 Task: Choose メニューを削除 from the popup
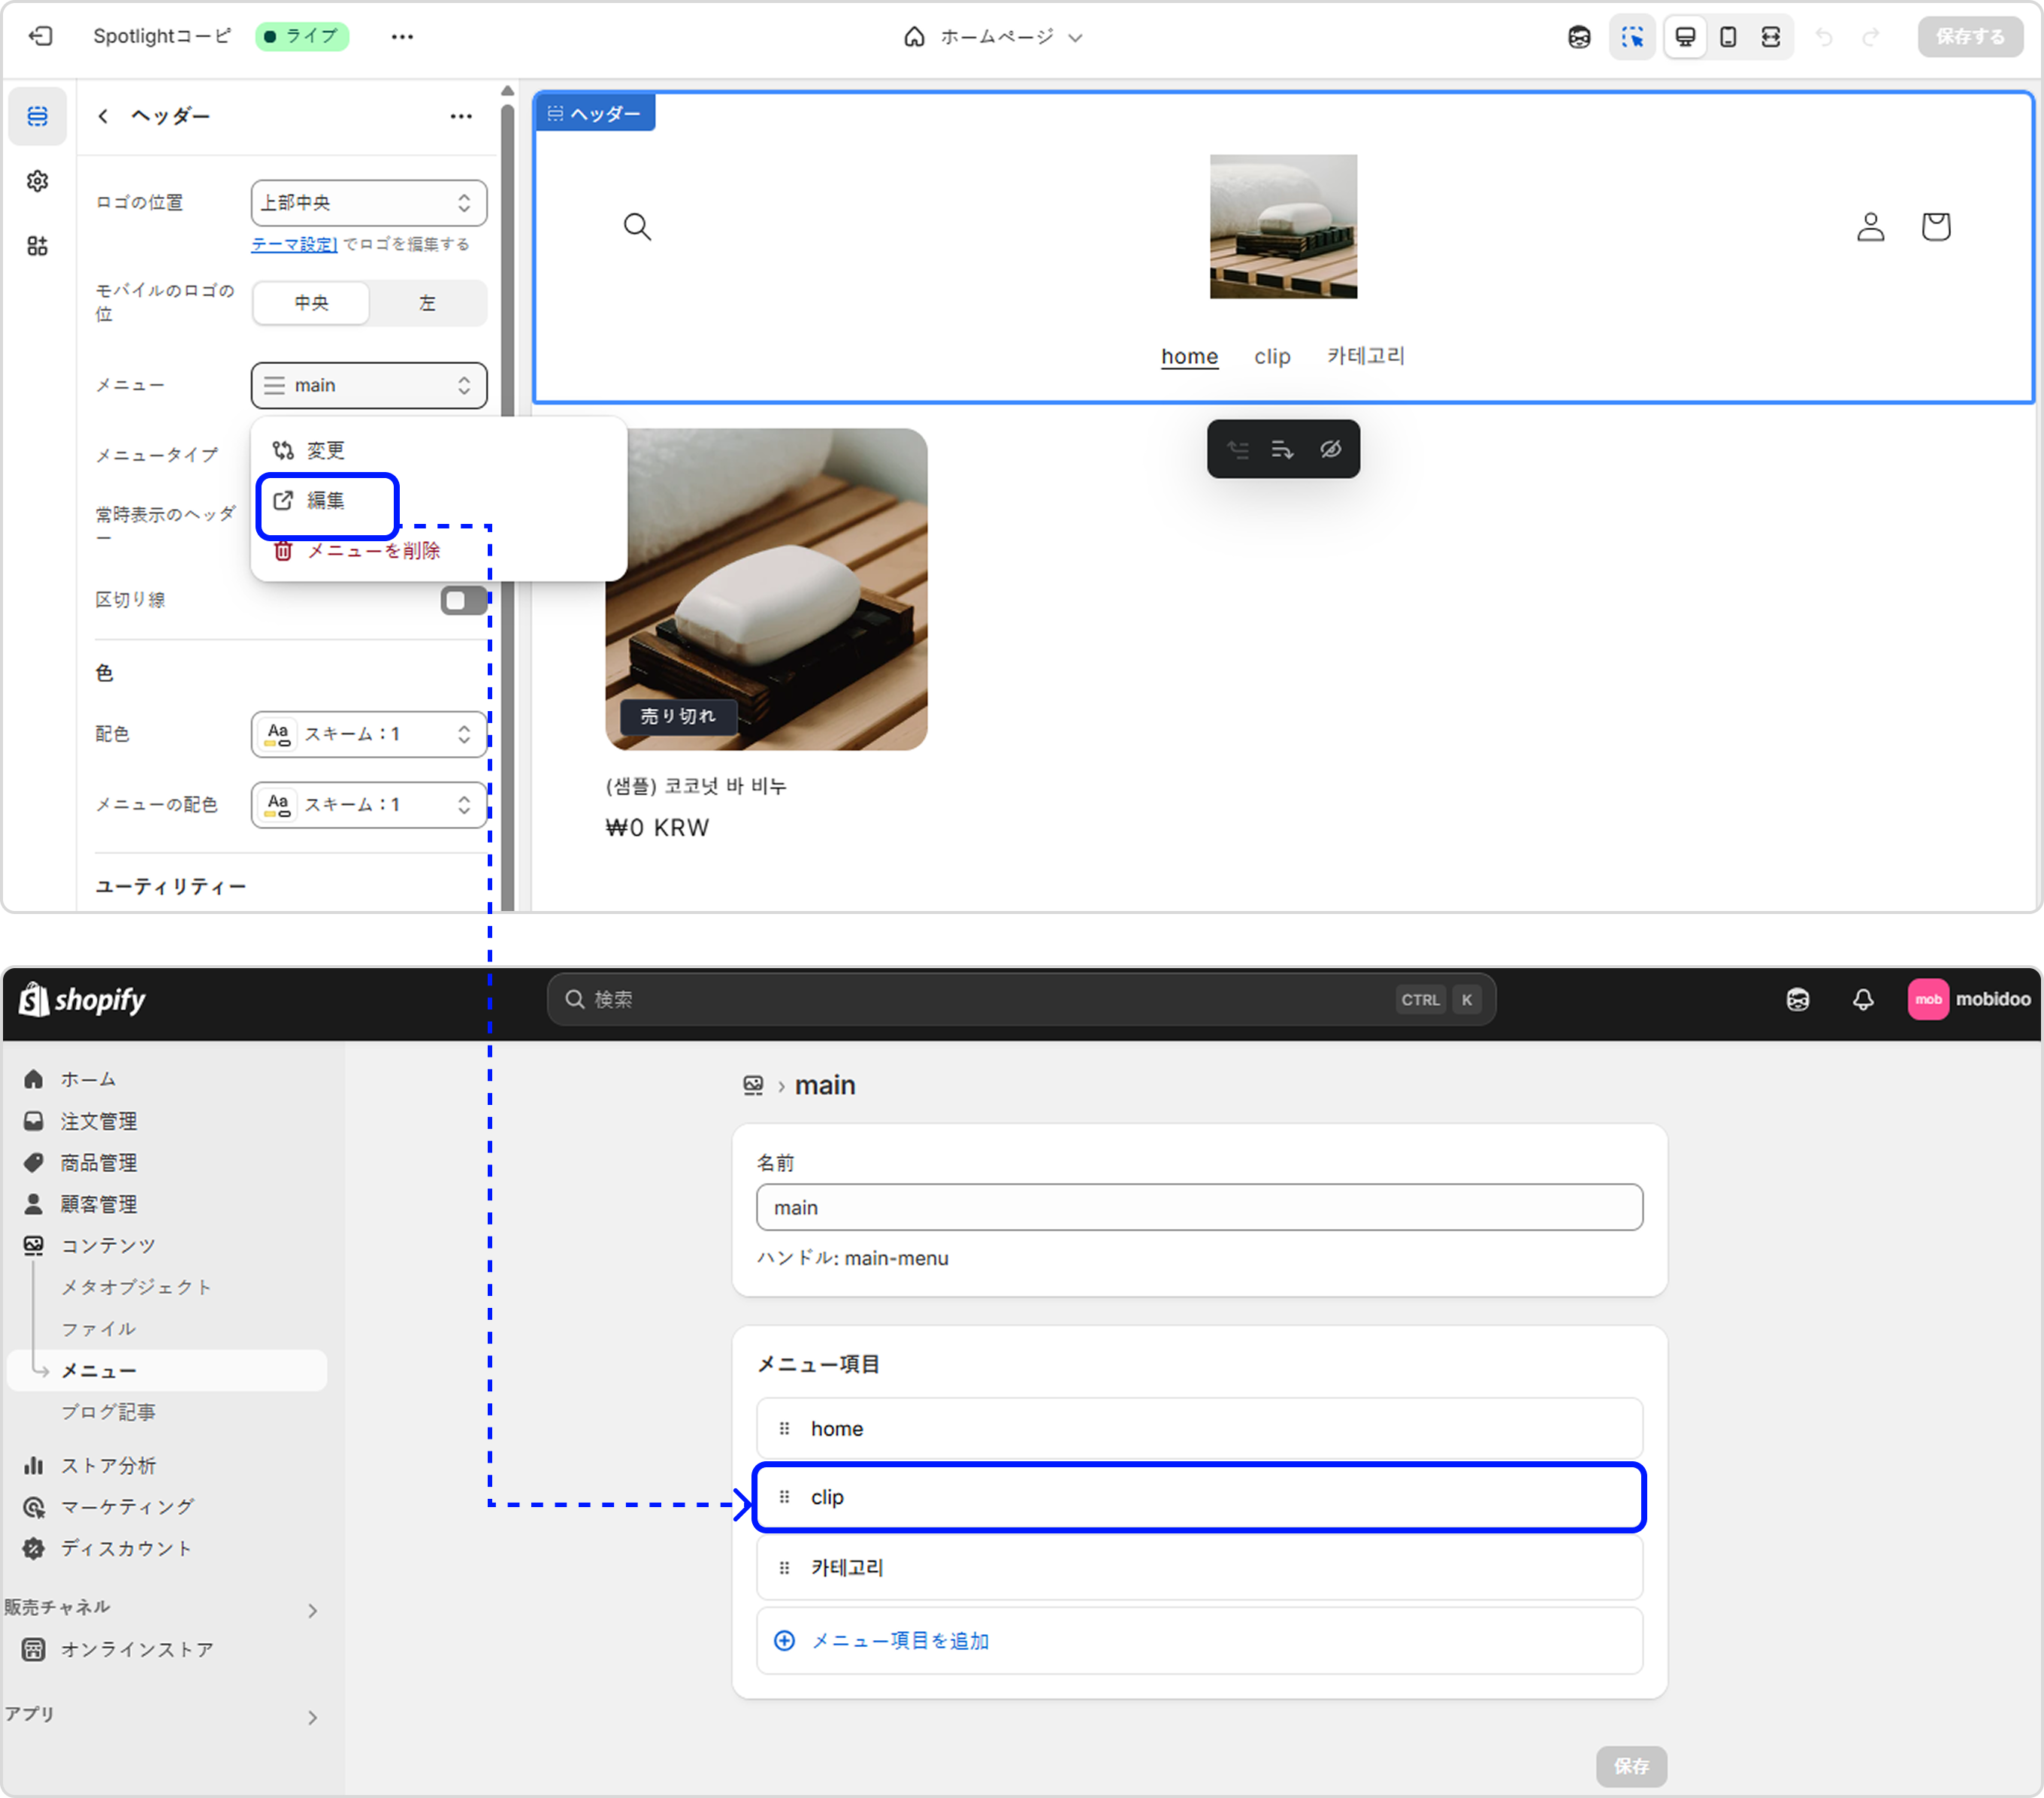click(372, 551)
